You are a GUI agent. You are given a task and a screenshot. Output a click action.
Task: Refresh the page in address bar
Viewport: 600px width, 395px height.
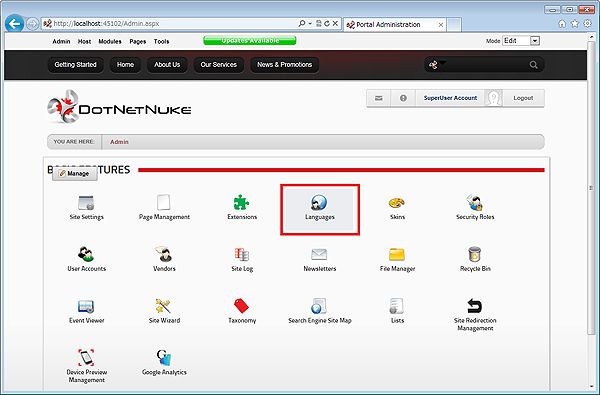[327, 23]
